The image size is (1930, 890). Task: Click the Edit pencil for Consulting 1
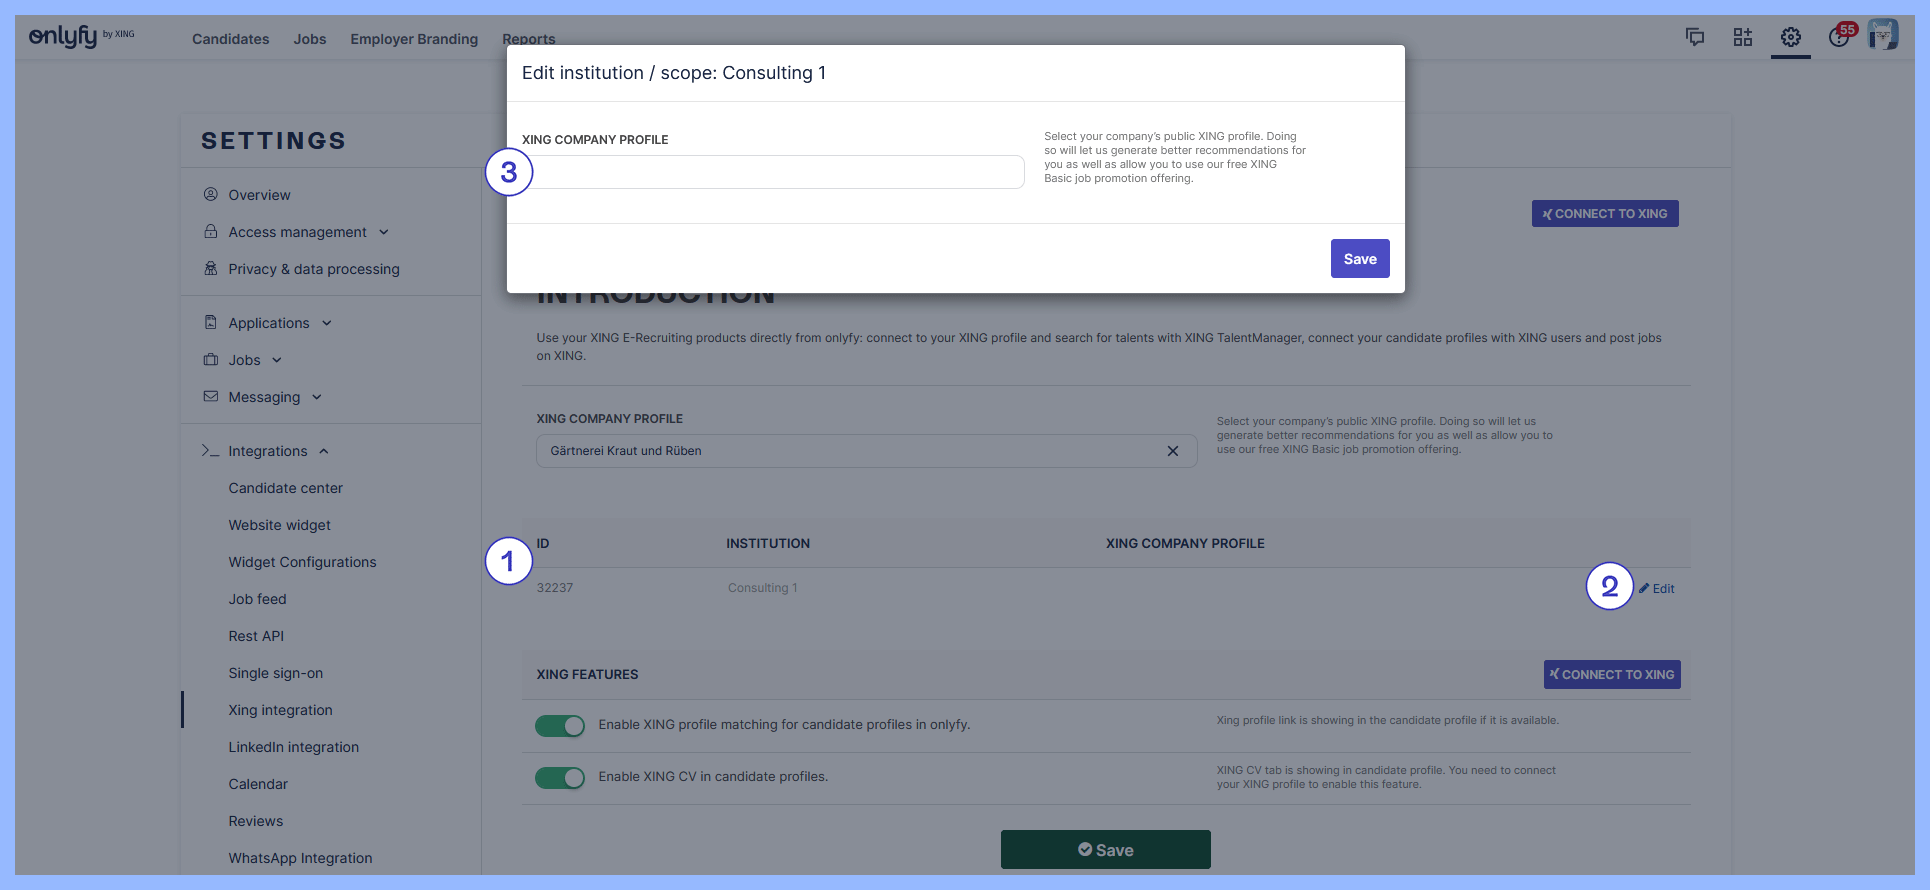point(1657,589)
